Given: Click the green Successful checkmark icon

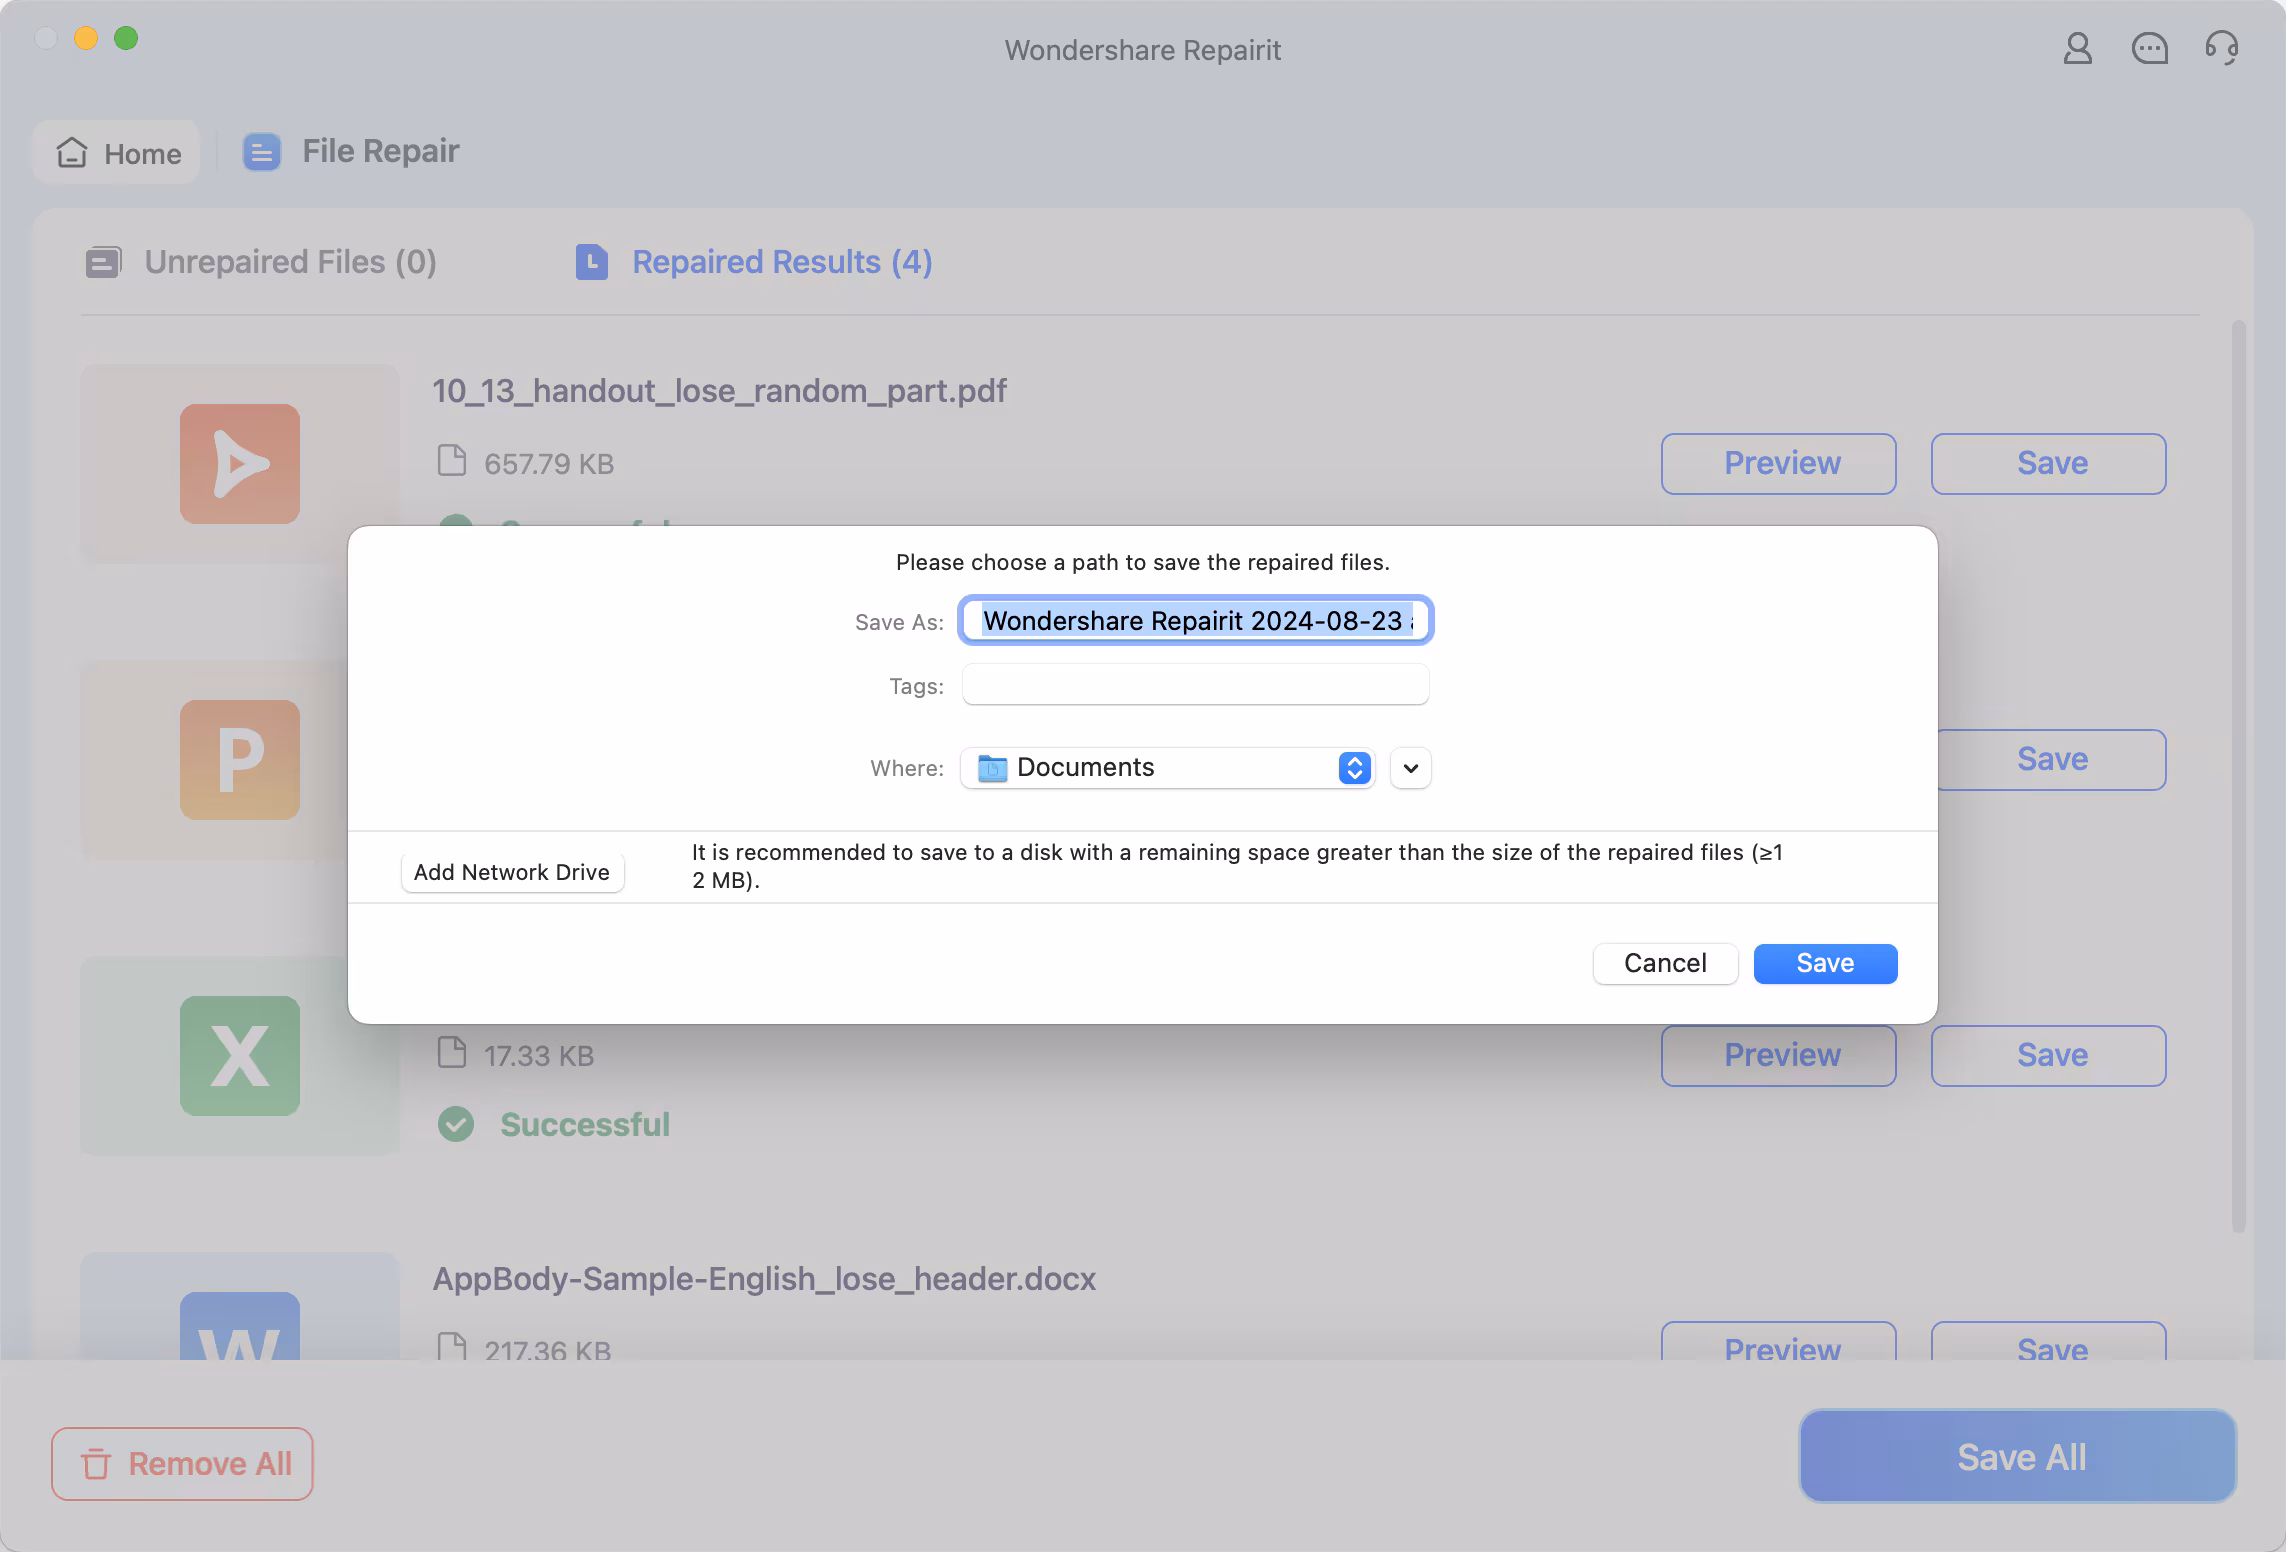Looking at the screenshot, I should click(x=456, y=1124).
